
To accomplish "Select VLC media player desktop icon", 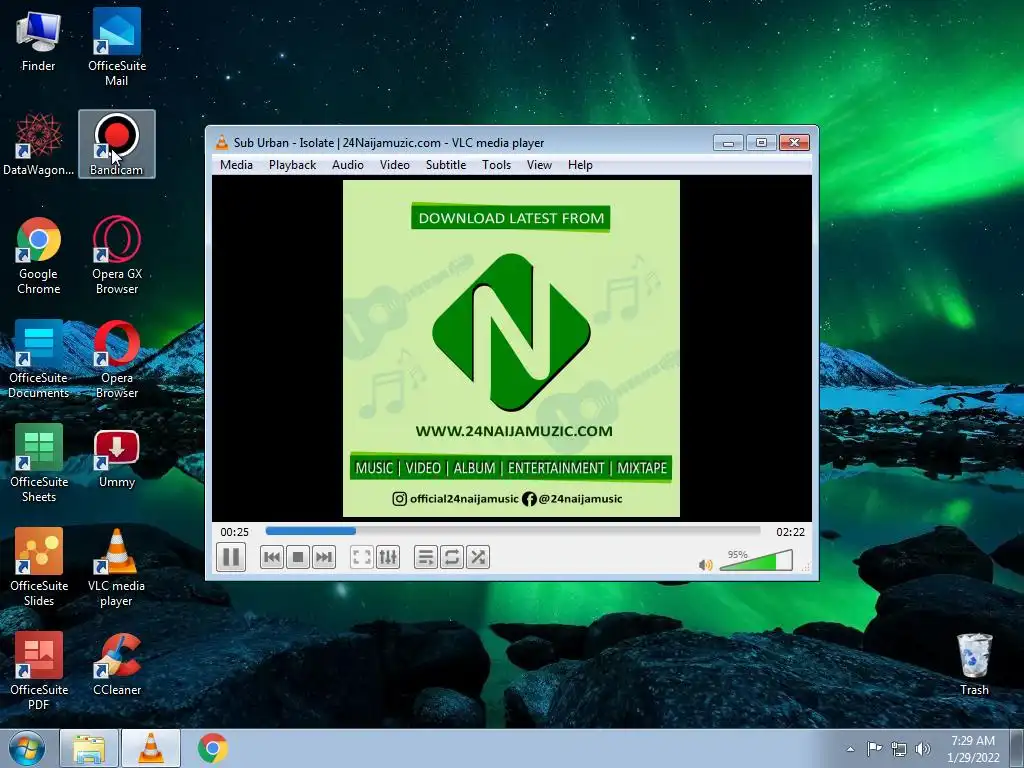I will pos(117,567).
